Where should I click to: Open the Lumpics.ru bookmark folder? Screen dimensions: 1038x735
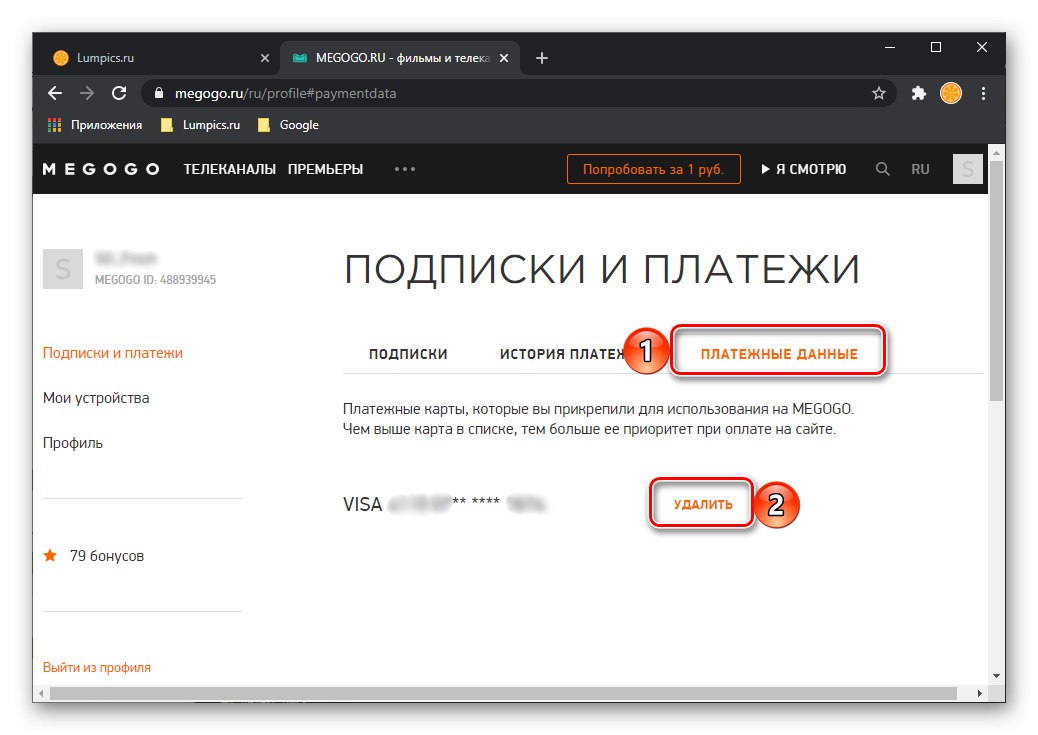coord(201,125)
